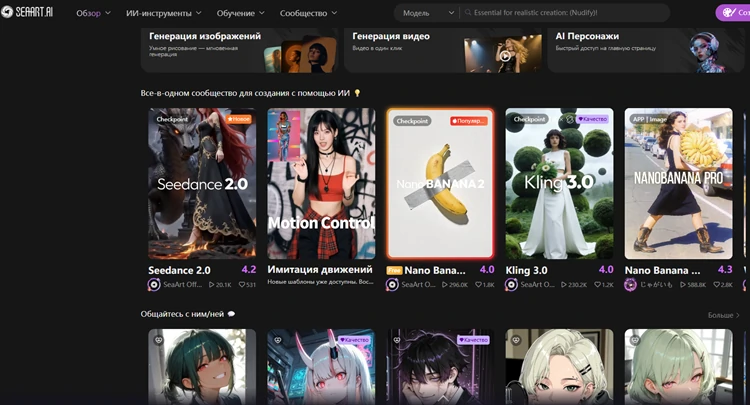Click the Seedance 2.0 title

[x=179, y=270]
